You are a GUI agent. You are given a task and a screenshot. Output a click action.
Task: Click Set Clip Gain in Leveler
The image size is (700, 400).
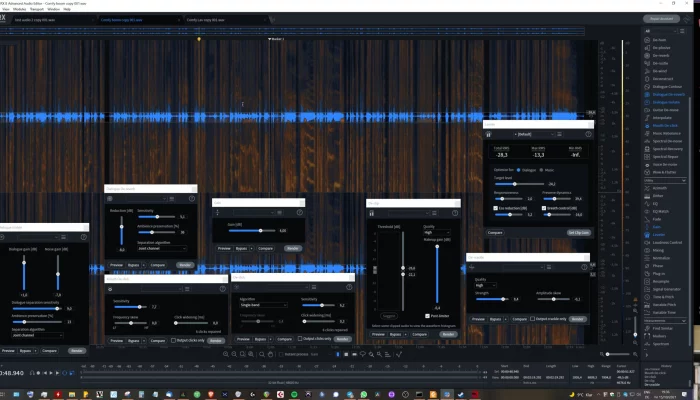(579, 233)
